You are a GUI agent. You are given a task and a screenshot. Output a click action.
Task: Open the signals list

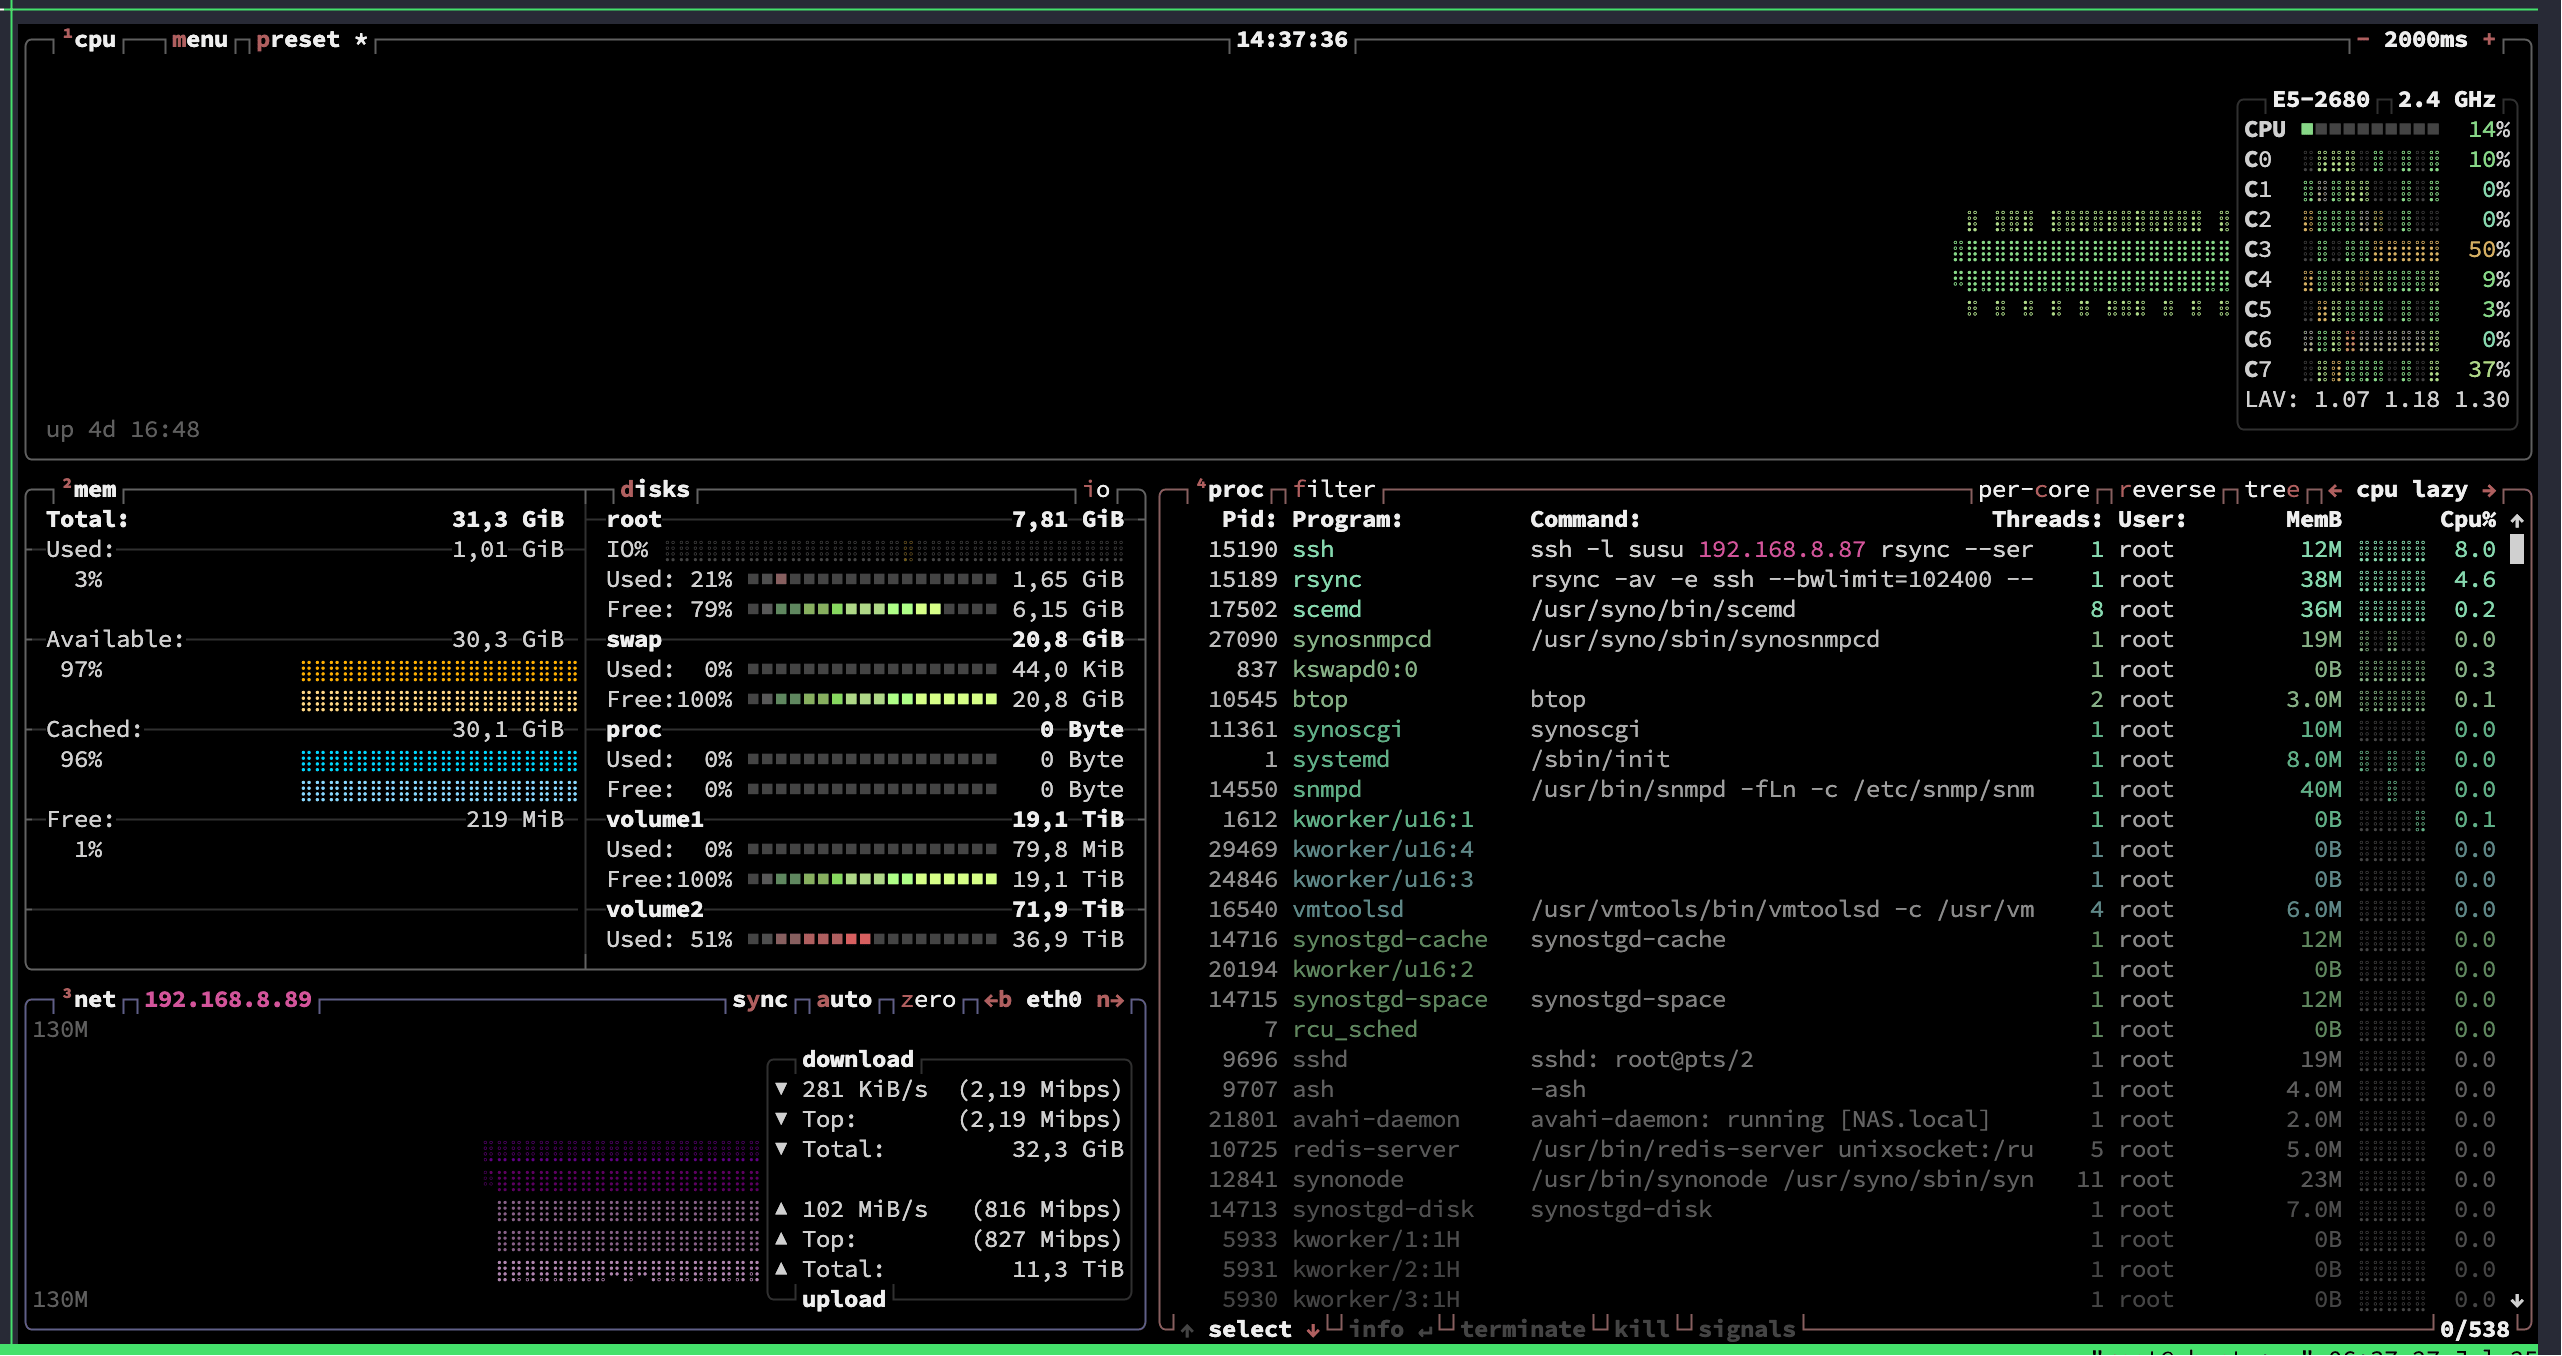[x=1747, y=1330]
